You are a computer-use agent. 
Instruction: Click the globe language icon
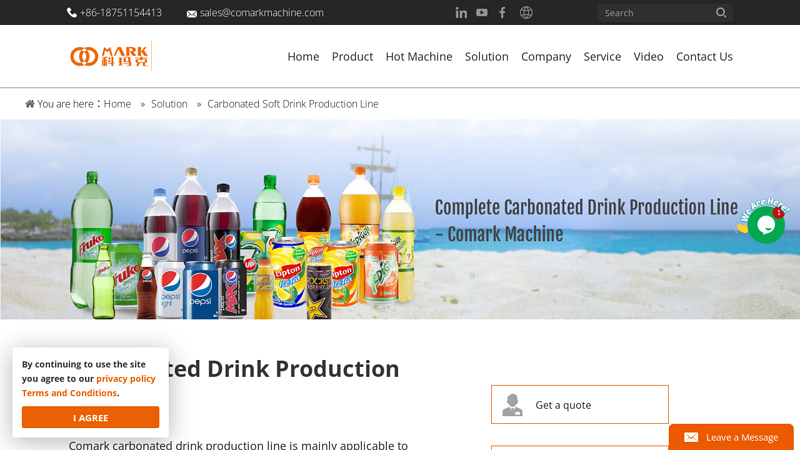[x=526, y=12]
